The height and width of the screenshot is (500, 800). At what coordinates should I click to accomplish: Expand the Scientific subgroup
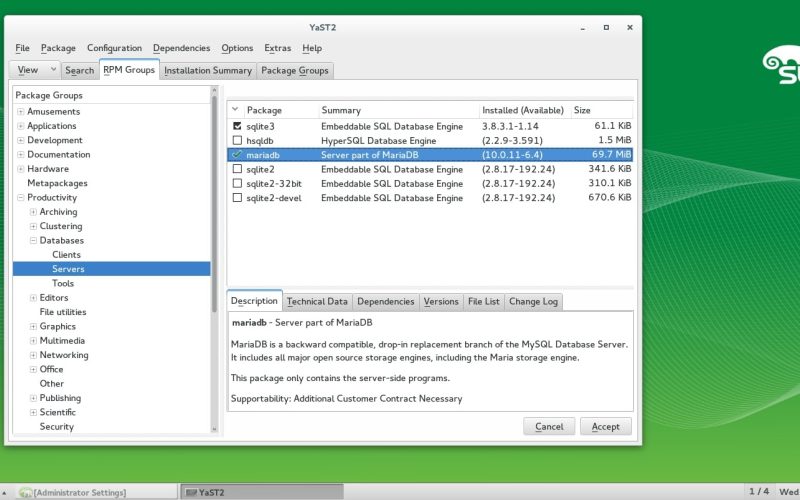(x=33, y=412)
